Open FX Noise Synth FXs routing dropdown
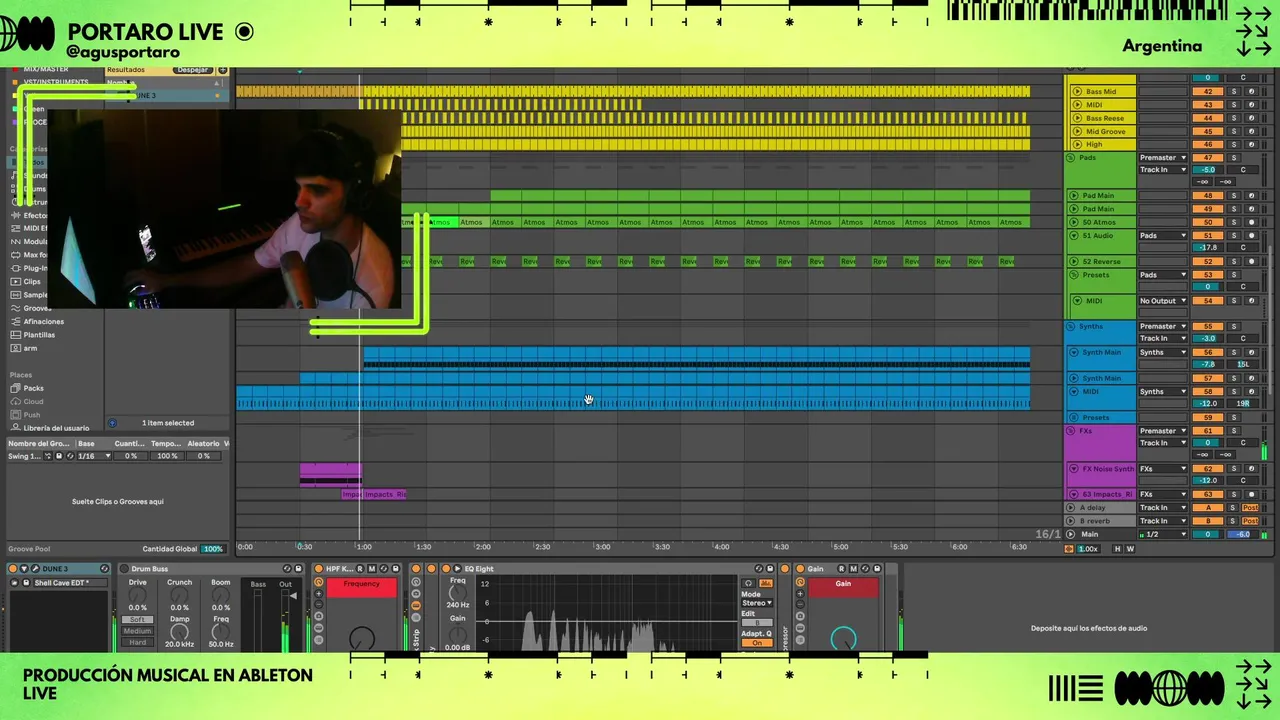 coord(1162,468)
